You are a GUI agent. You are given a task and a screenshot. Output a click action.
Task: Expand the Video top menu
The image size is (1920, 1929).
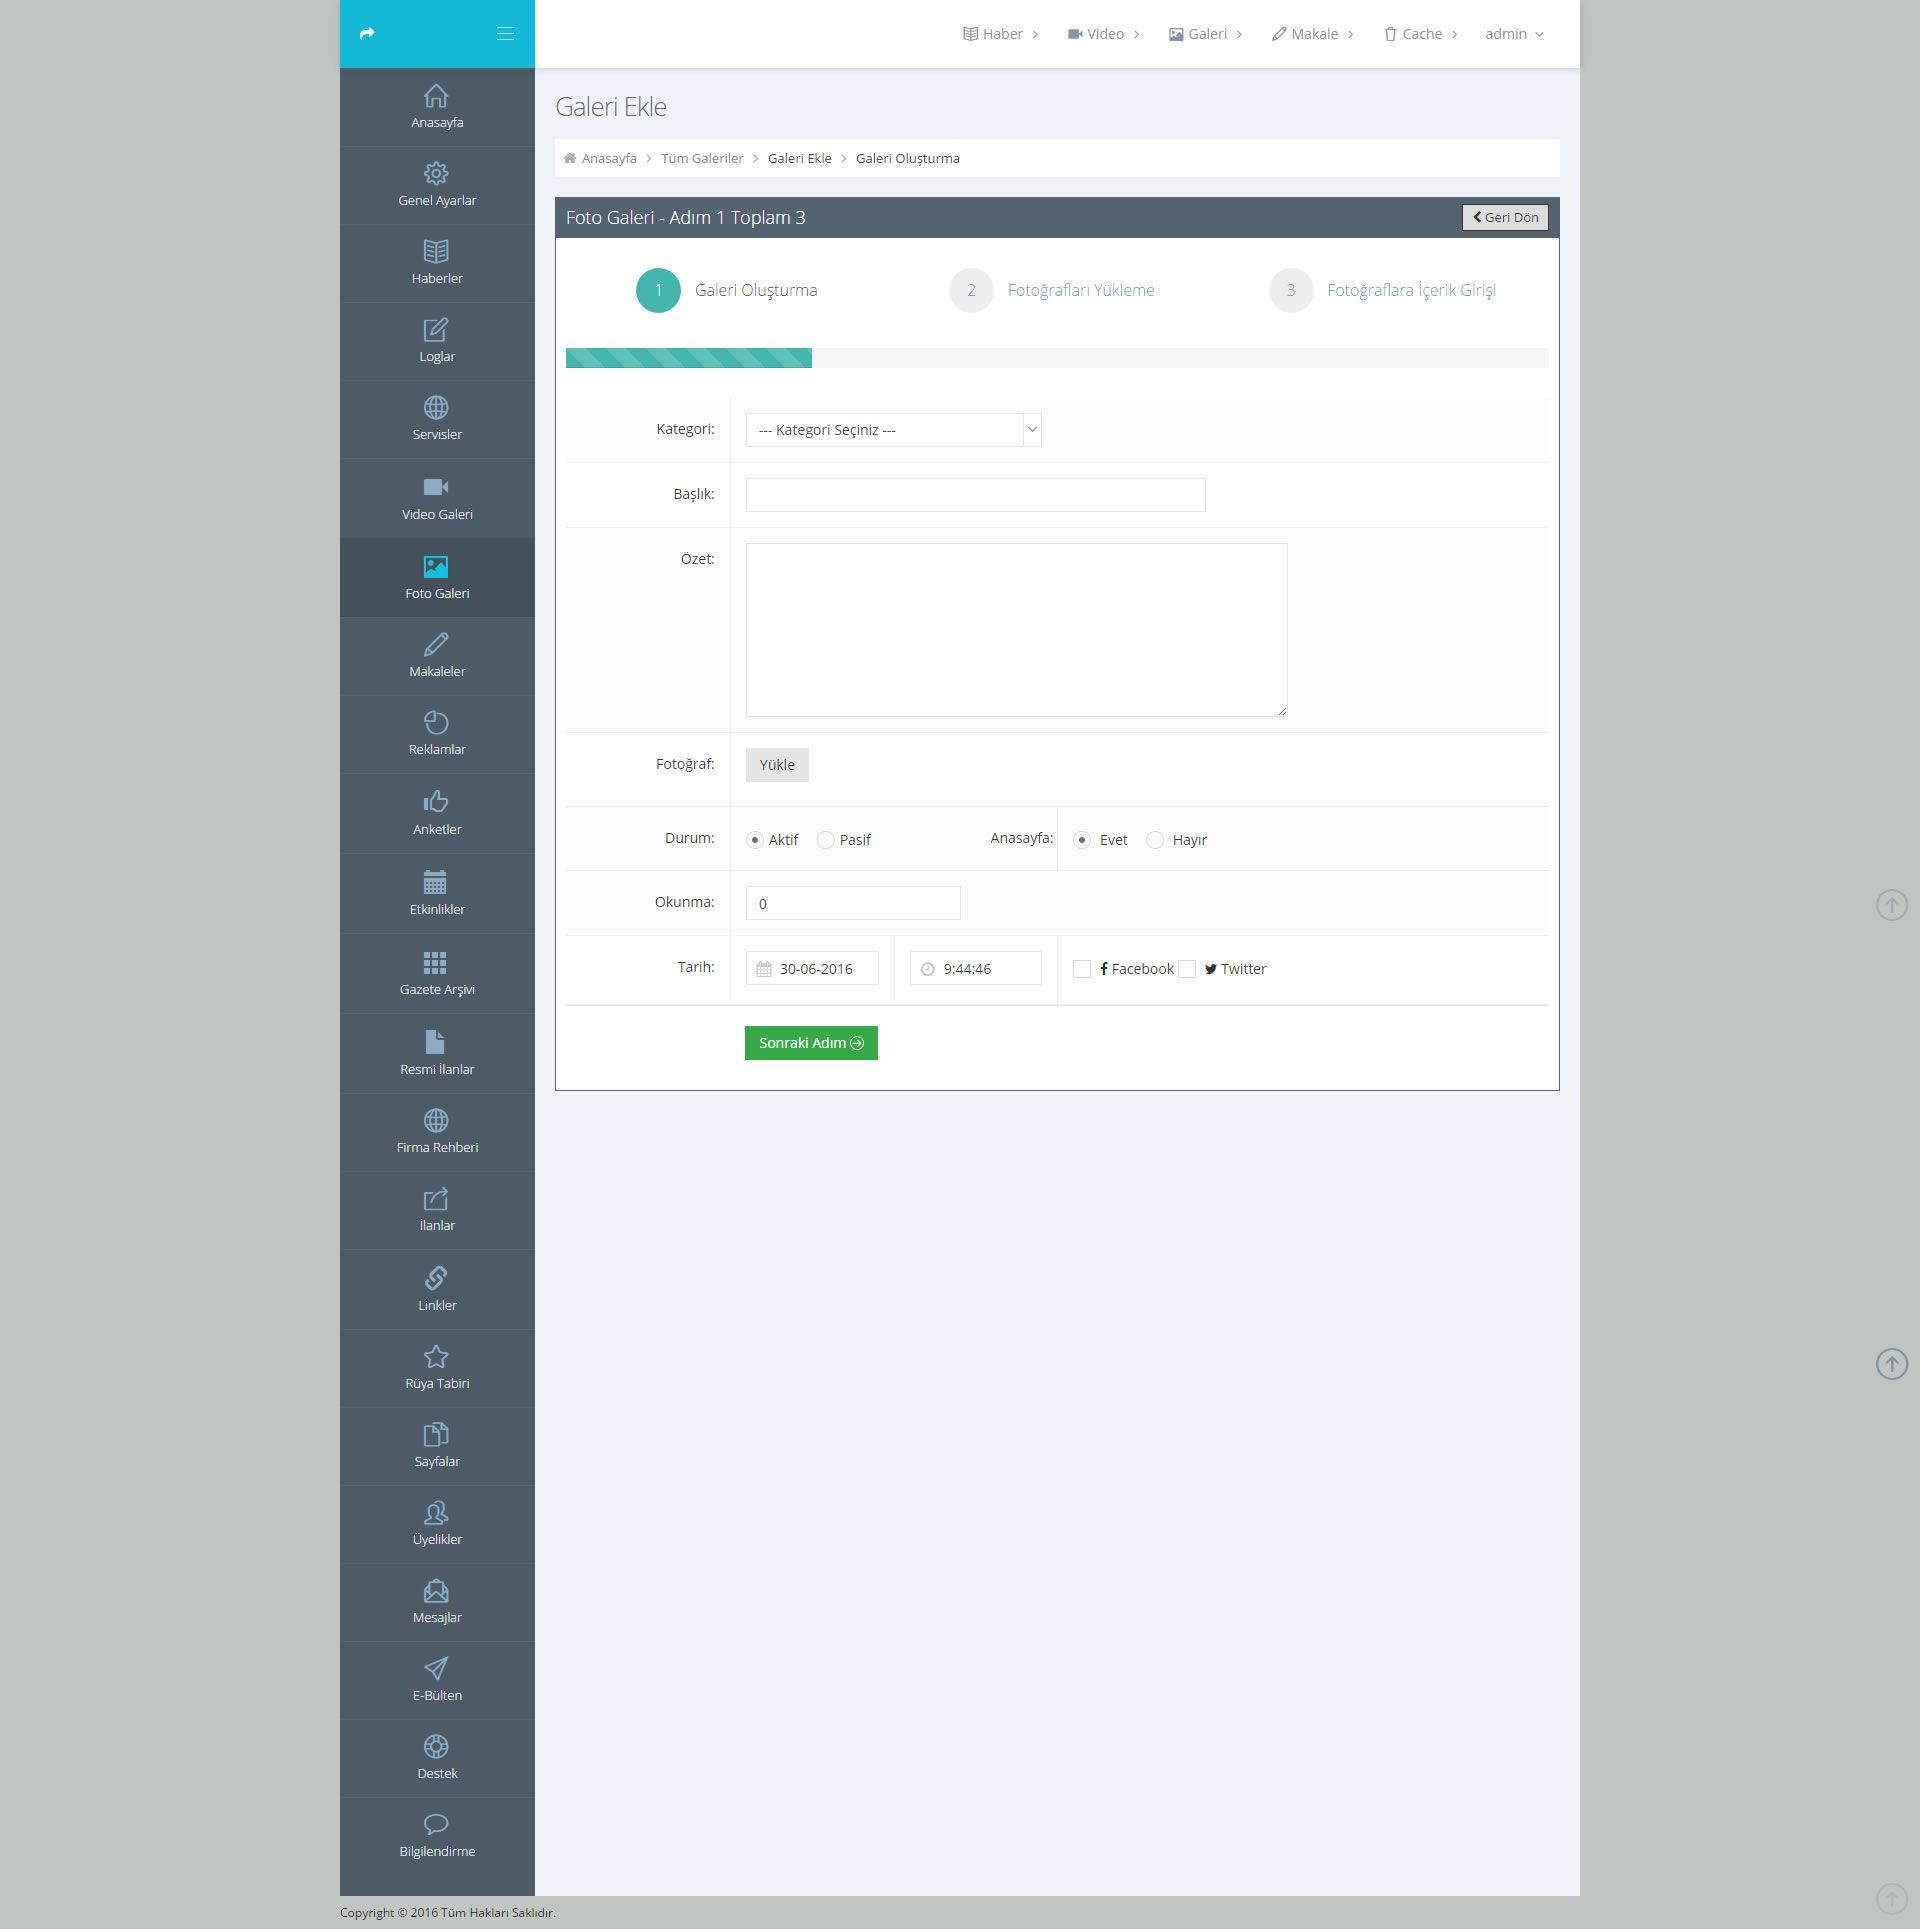pyautogui.click(x=1104, y=34)
